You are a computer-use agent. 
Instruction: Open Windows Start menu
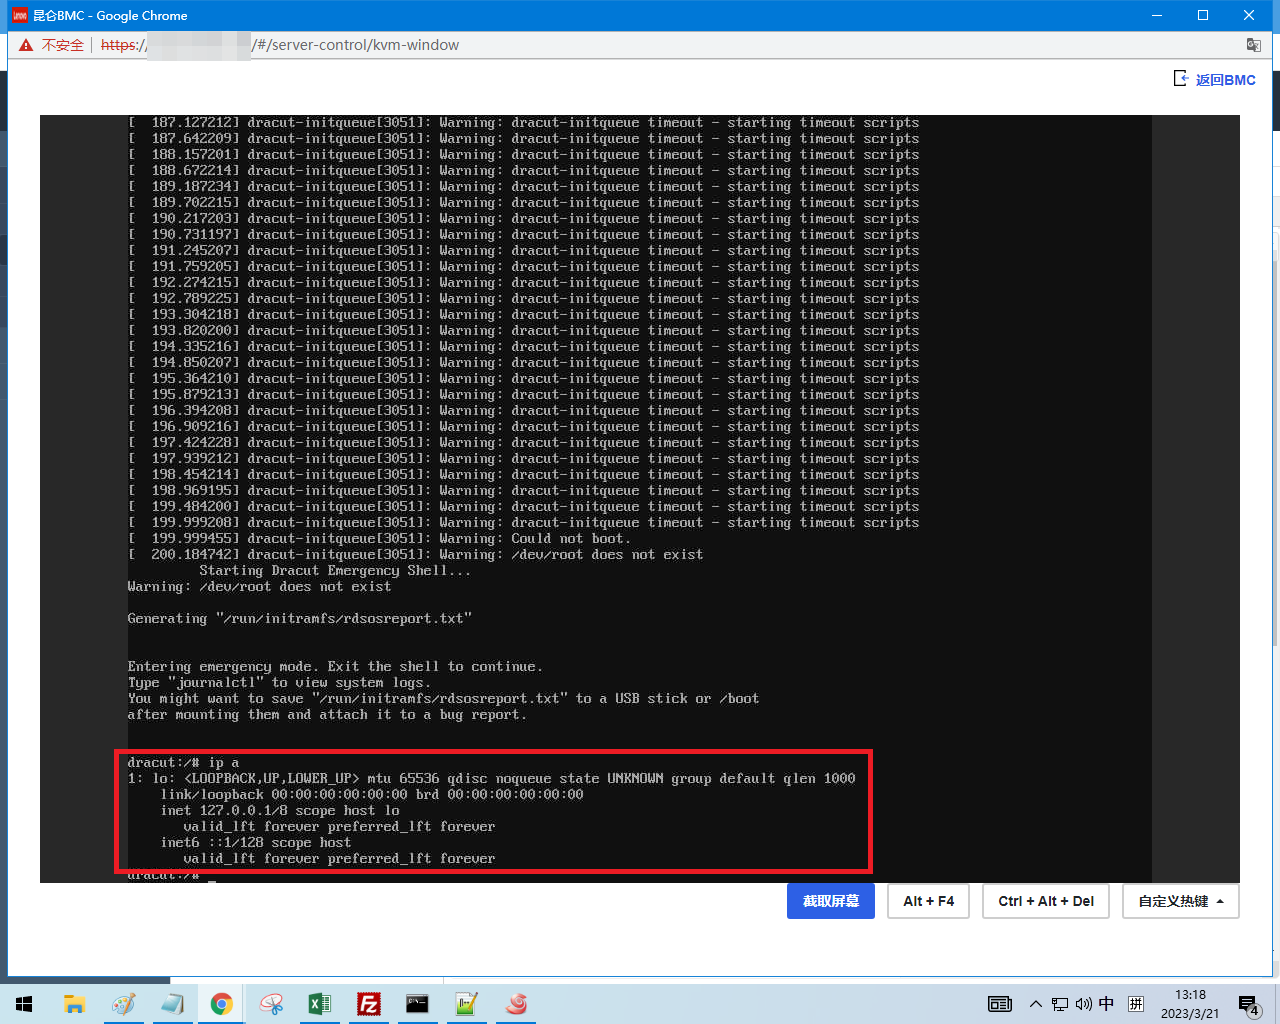[x=24, y=1004]
